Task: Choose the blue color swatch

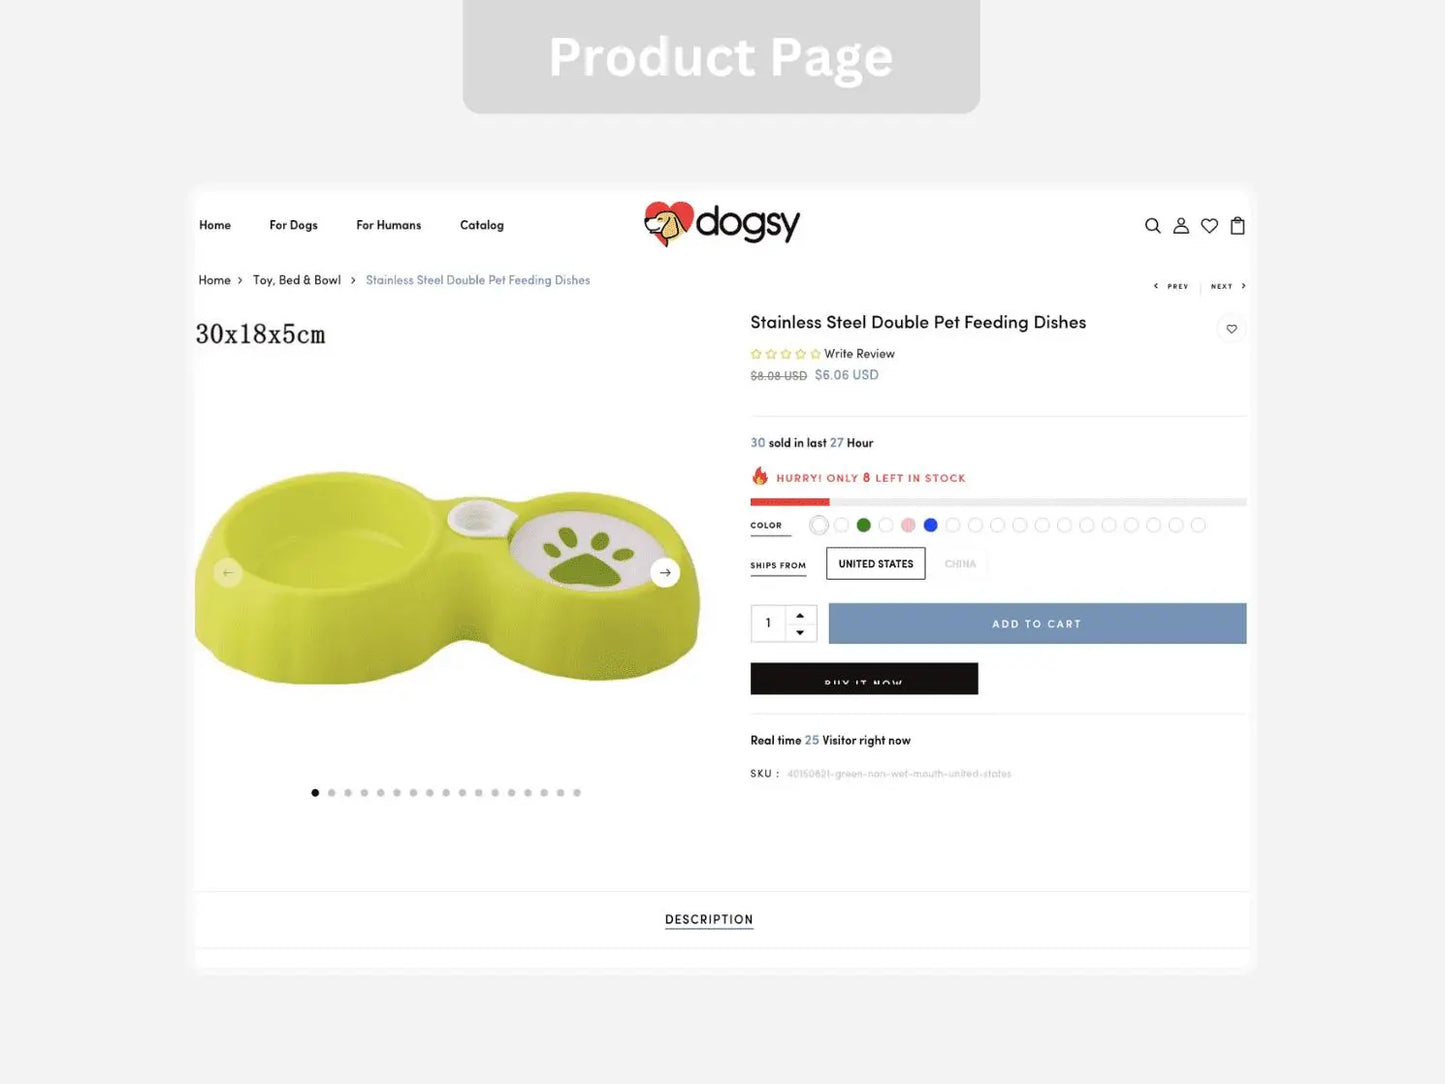Action: (x=931, y=525)
